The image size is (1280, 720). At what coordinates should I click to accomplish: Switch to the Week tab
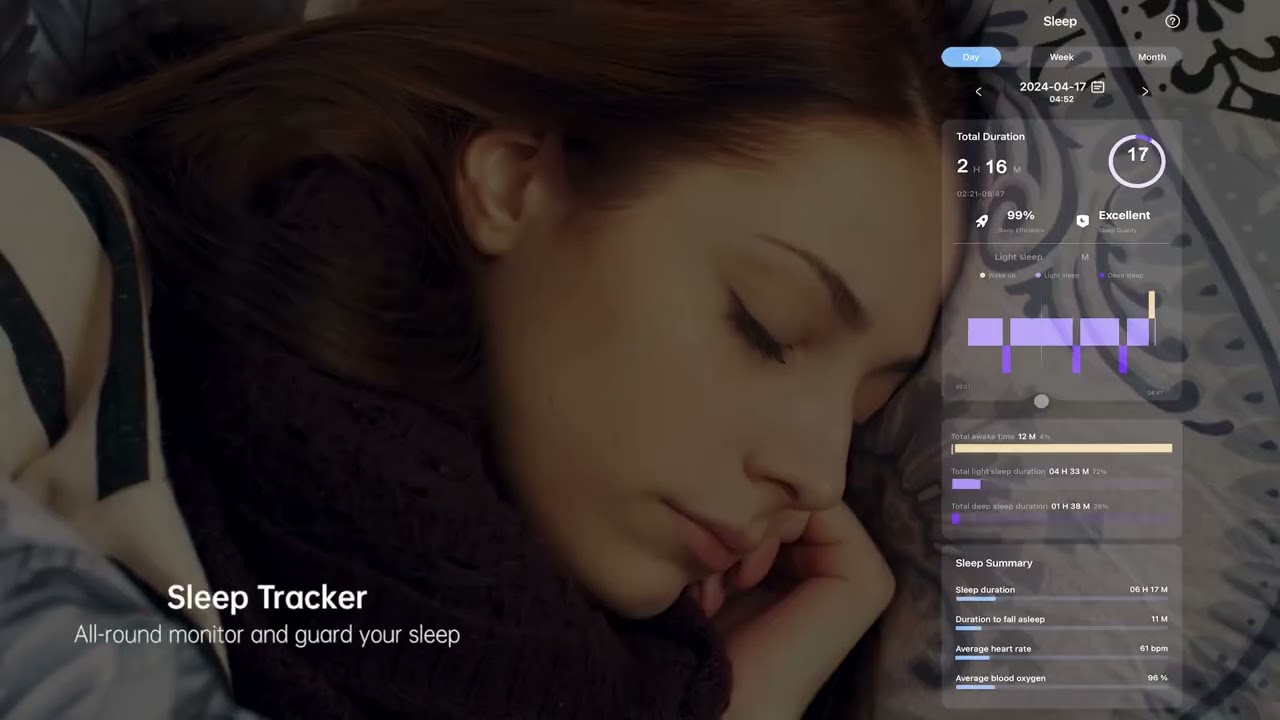[x=1061, y=57]
